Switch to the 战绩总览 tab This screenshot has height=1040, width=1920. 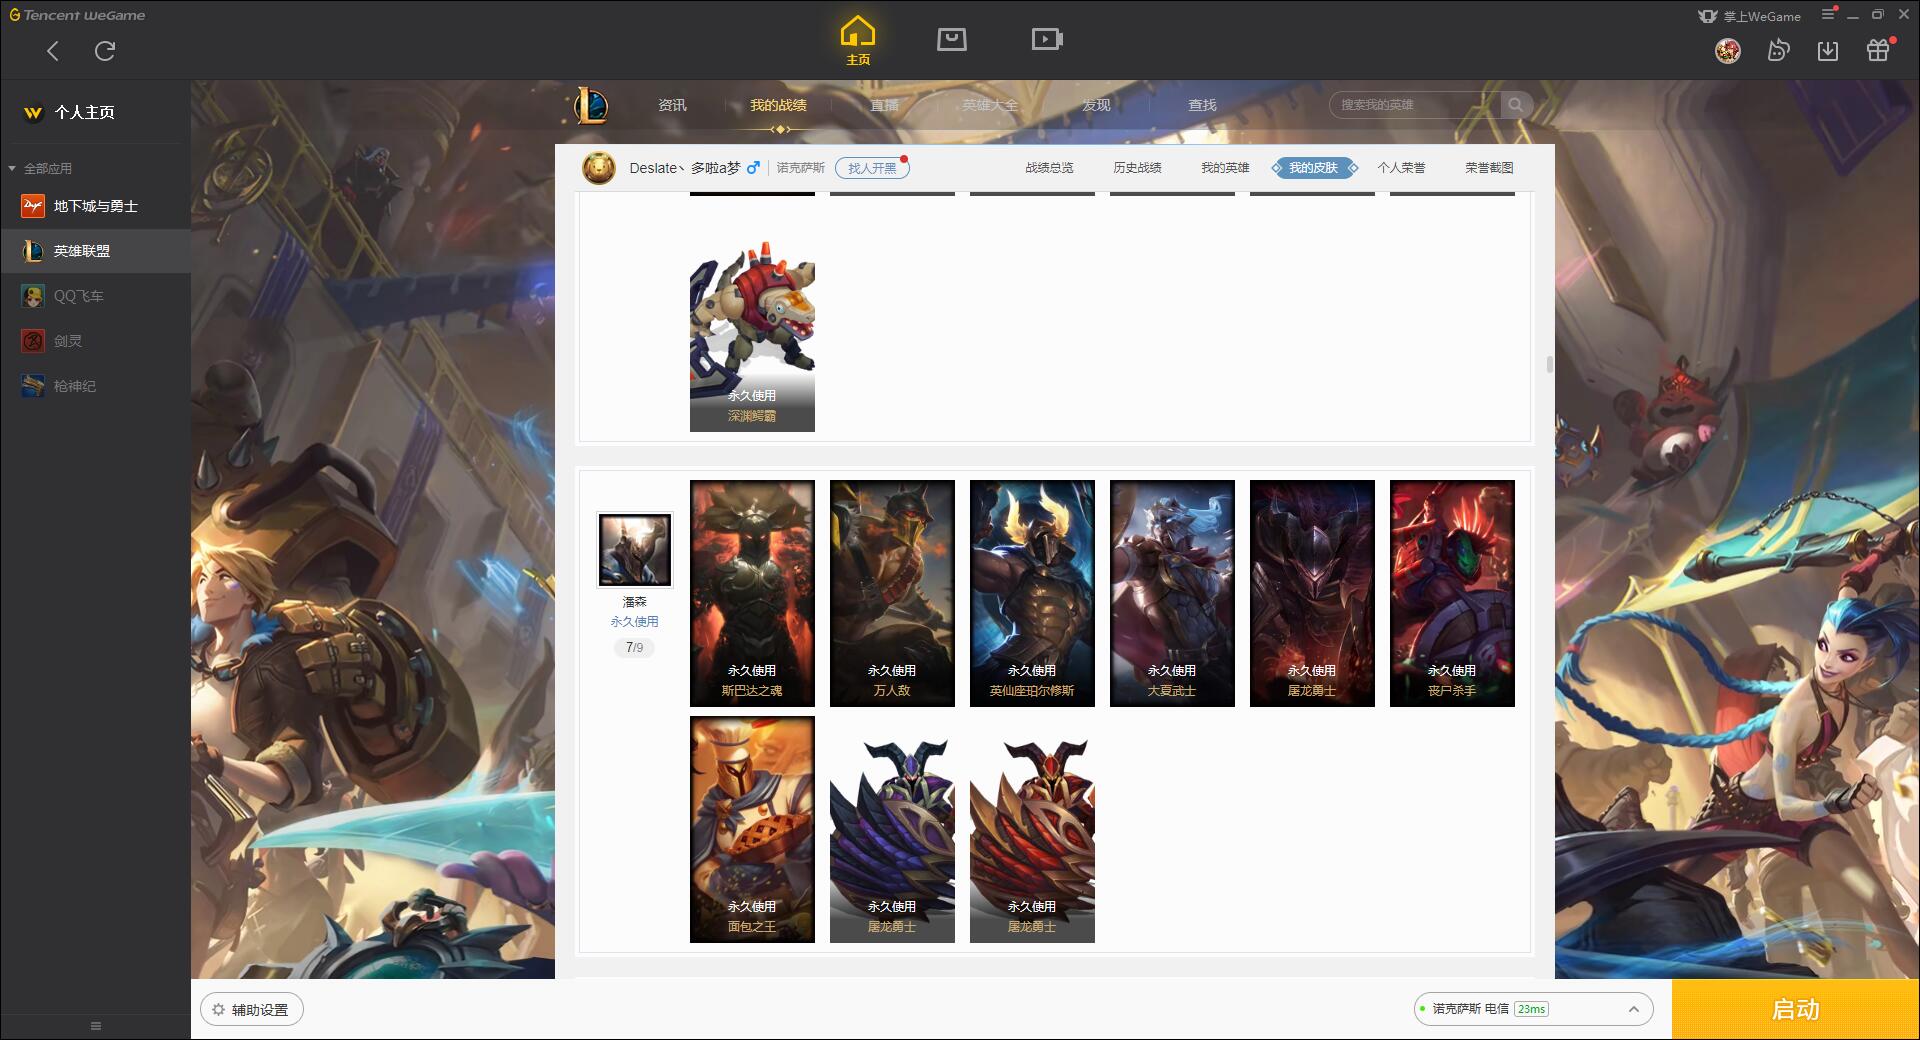point(1049,168)
